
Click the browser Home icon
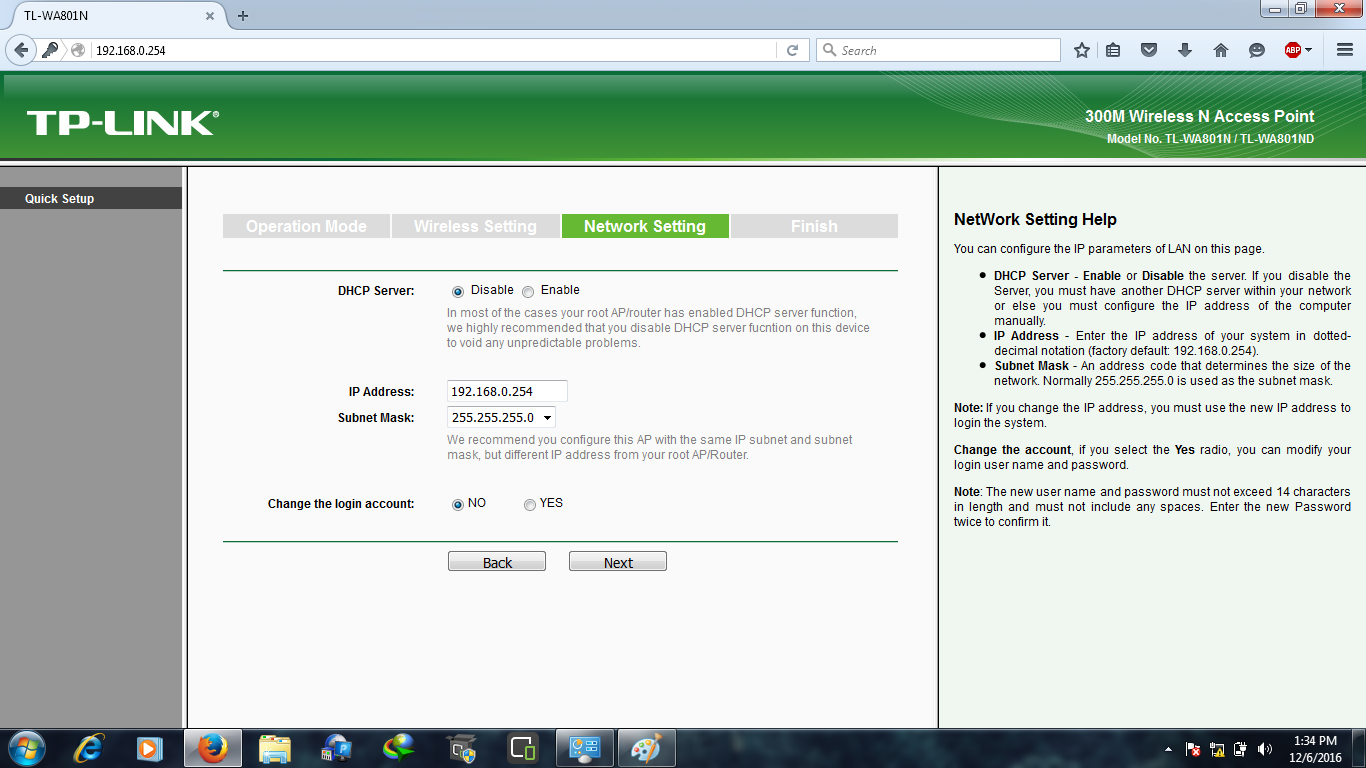(1221, 49)
